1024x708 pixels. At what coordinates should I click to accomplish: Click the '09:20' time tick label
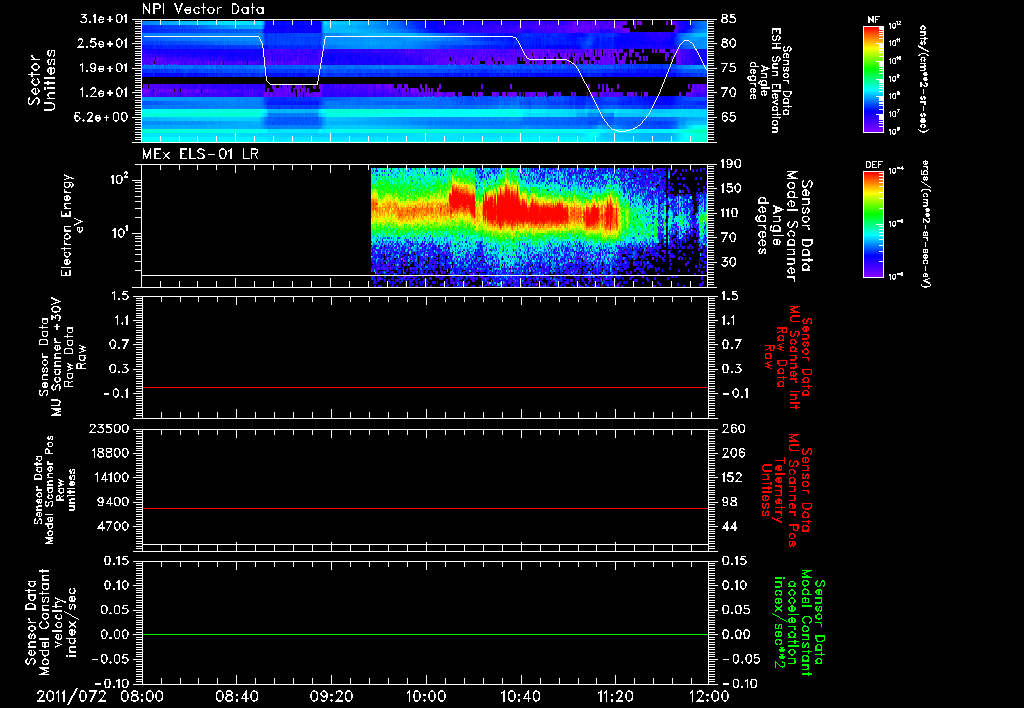331,696
